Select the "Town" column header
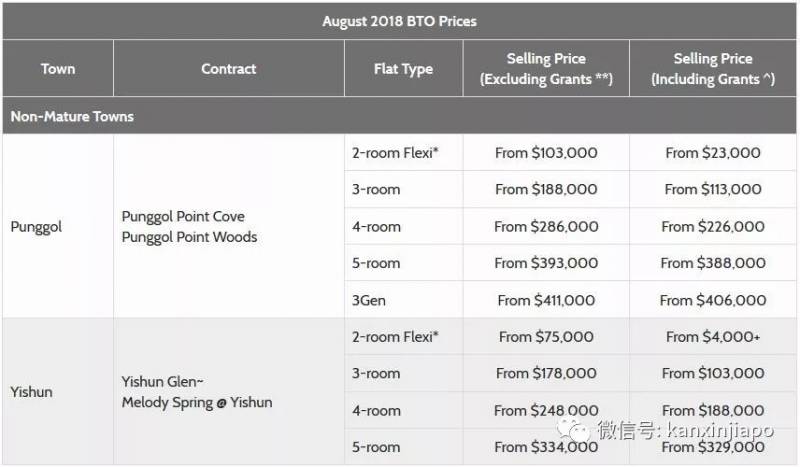This screenshot has width=800, height=467. [58, 69]
